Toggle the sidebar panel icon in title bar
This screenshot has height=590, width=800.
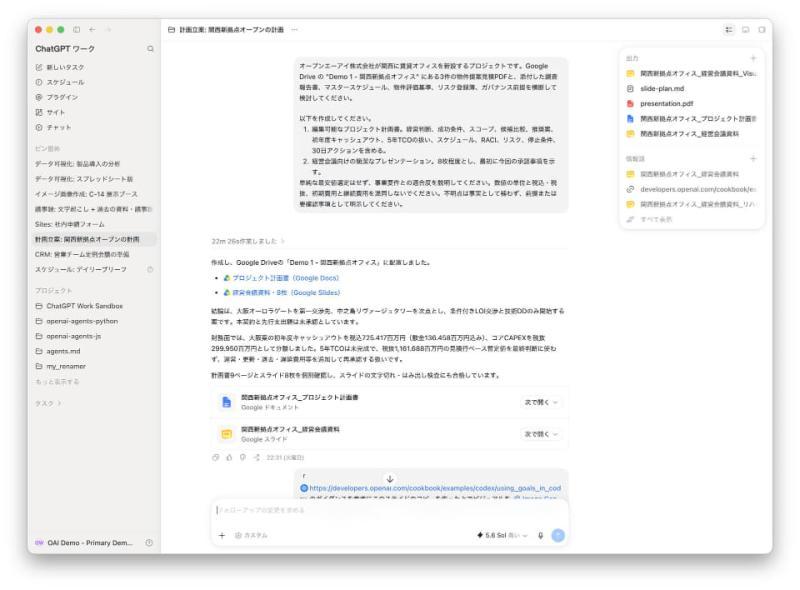[77, 30]
